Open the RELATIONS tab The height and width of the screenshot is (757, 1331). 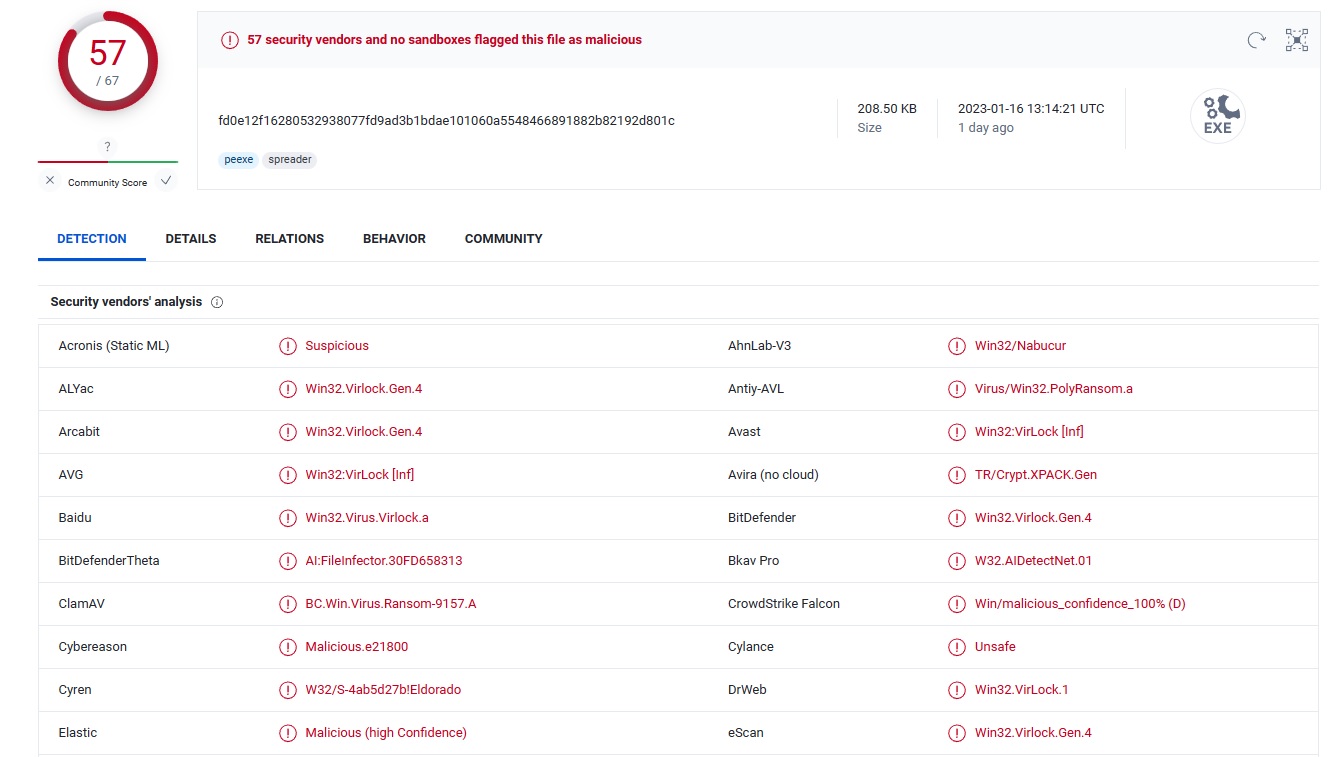290,239
